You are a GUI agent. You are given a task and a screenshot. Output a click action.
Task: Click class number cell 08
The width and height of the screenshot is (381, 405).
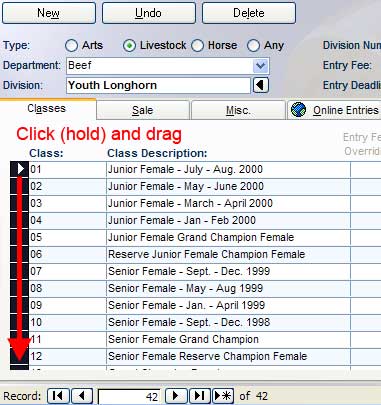(68, 289)
